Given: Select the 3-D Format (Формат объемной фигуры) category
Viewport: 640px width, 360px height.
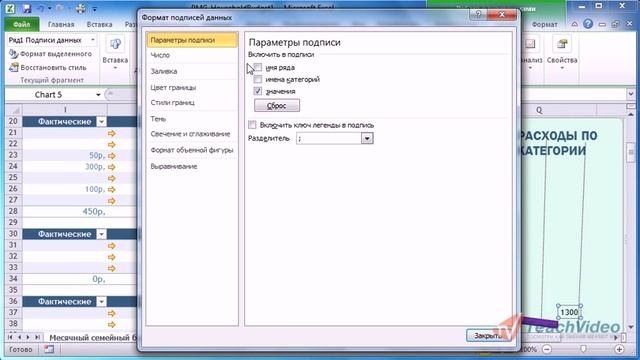Looking at the screenshot, I should [x=192, y=150].
